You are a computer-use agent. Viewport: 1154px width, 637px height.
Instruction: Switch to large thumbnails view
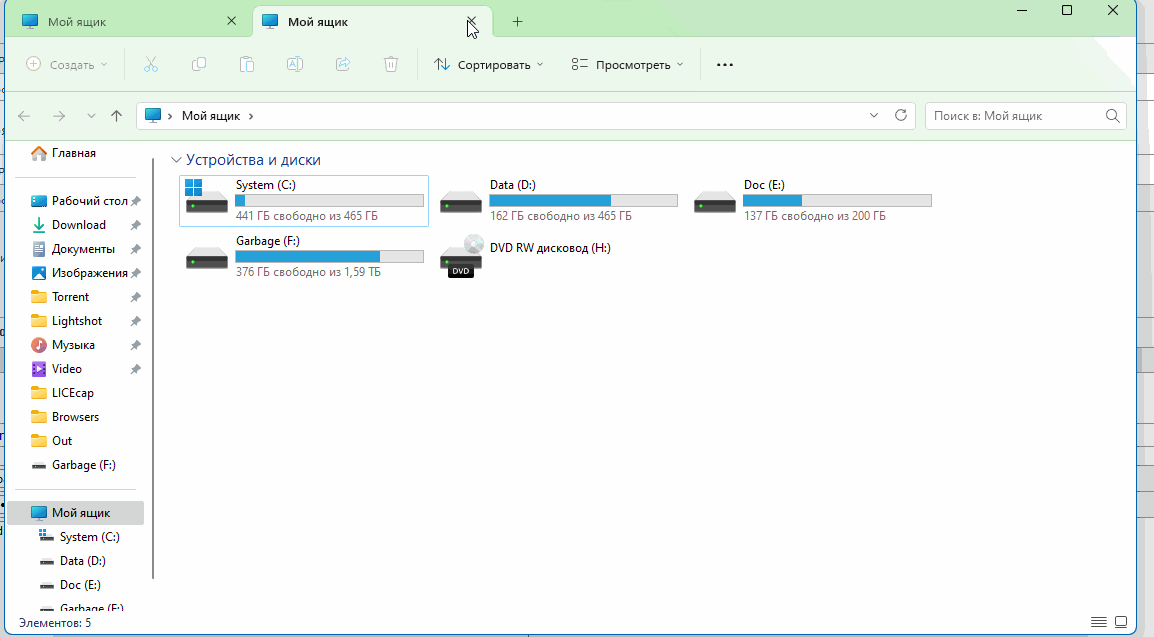pyautogui.click(x=1121, y=622)
